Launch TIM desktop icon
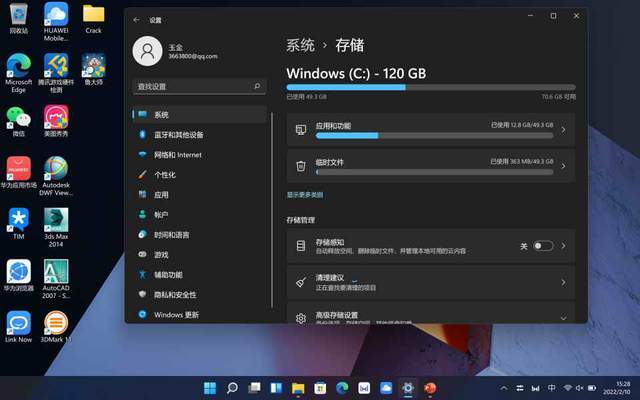Viewport: 640px width, 400px height. pyautogui.click(x=18, y=223)
